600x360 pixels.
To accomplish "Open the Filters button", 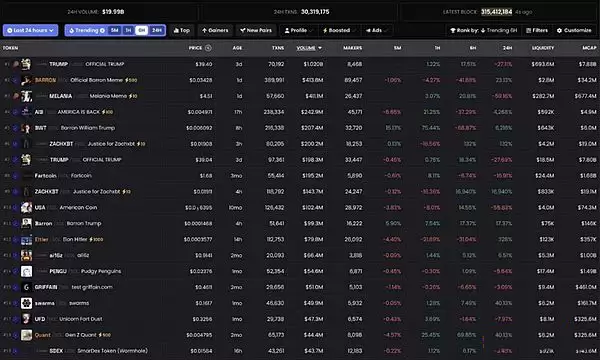I will (537, 30).
